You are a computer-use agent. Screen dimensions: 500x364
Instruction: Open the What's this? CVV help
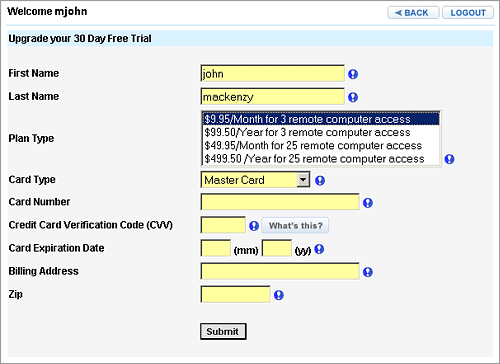(295, 226)
